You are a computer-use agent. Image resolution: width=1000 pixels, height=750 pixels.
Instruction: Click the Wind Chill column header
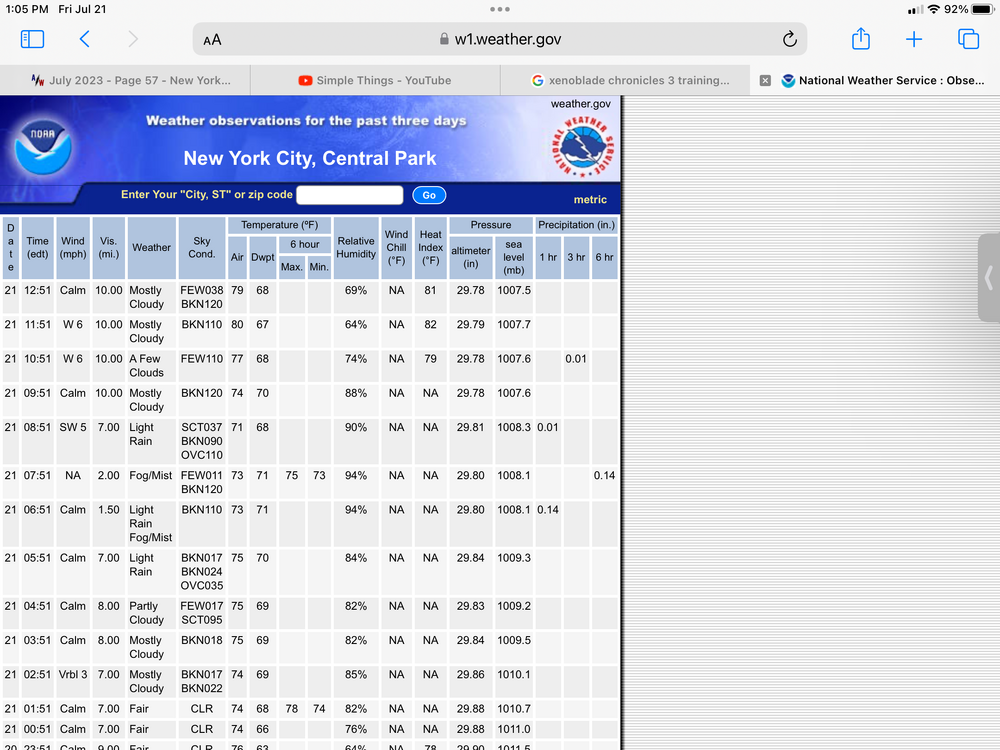396,247
